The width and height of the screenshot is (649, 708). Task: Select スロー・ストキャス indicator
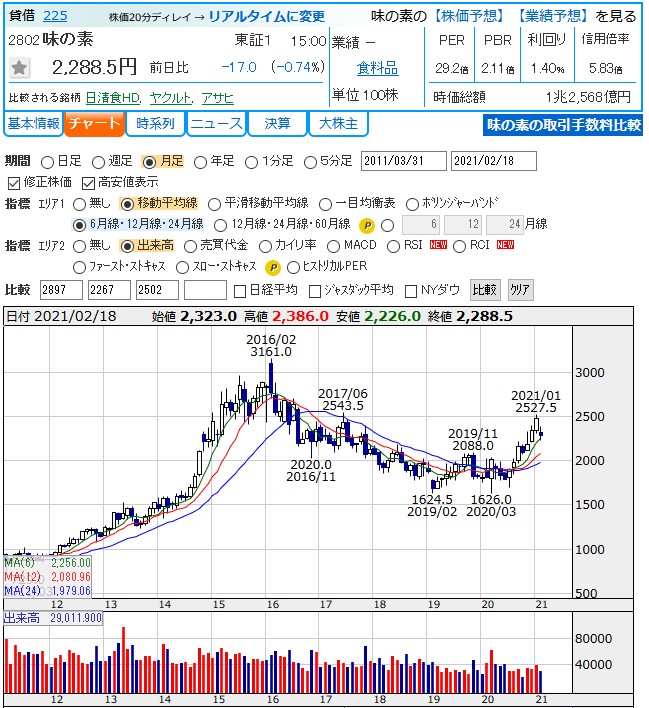point(182,267)
